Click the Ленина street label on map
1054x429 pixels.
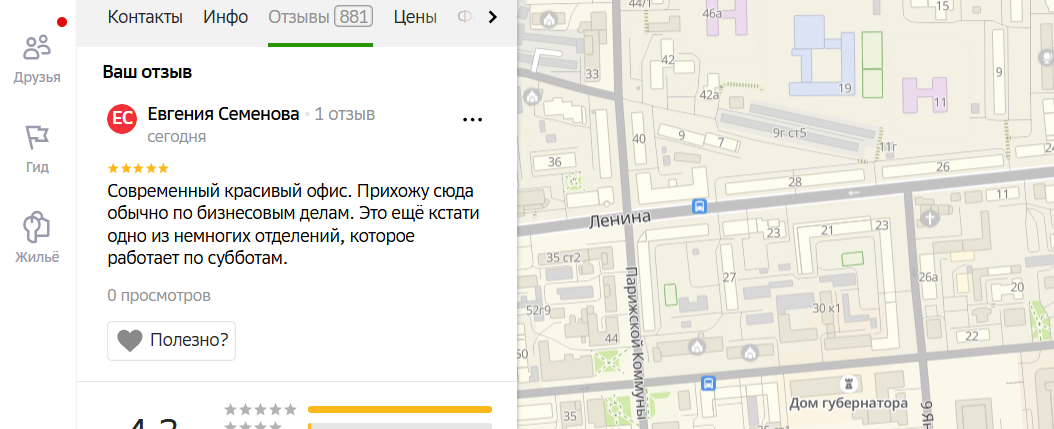pyautogui.click(x=620, y=219)
